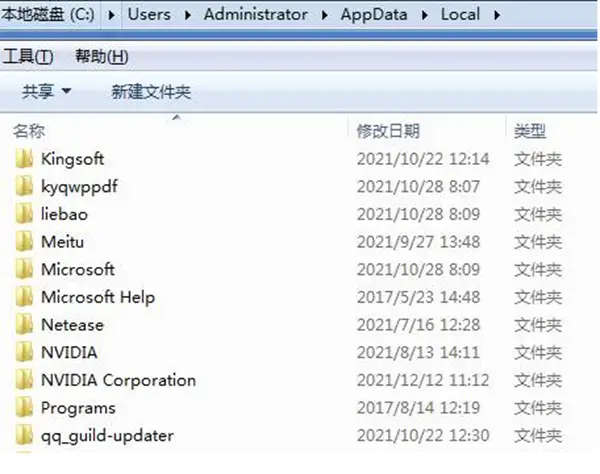Click date 2021/8/13 14:11
600x474 pixels.
tap(418, 352)
